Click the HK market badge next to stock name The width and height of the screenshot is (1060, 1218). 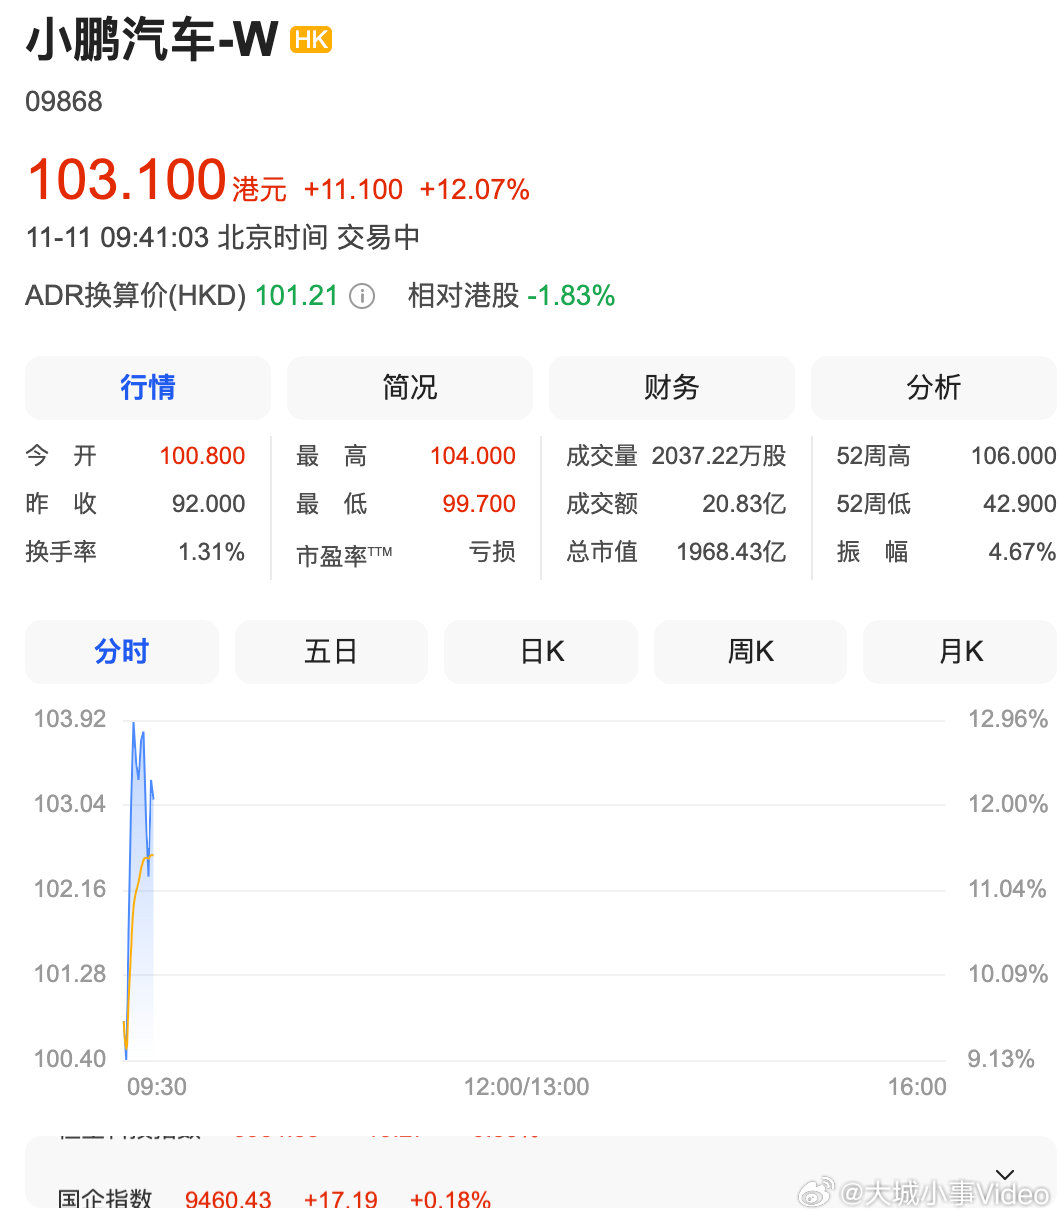coord(311,39)
